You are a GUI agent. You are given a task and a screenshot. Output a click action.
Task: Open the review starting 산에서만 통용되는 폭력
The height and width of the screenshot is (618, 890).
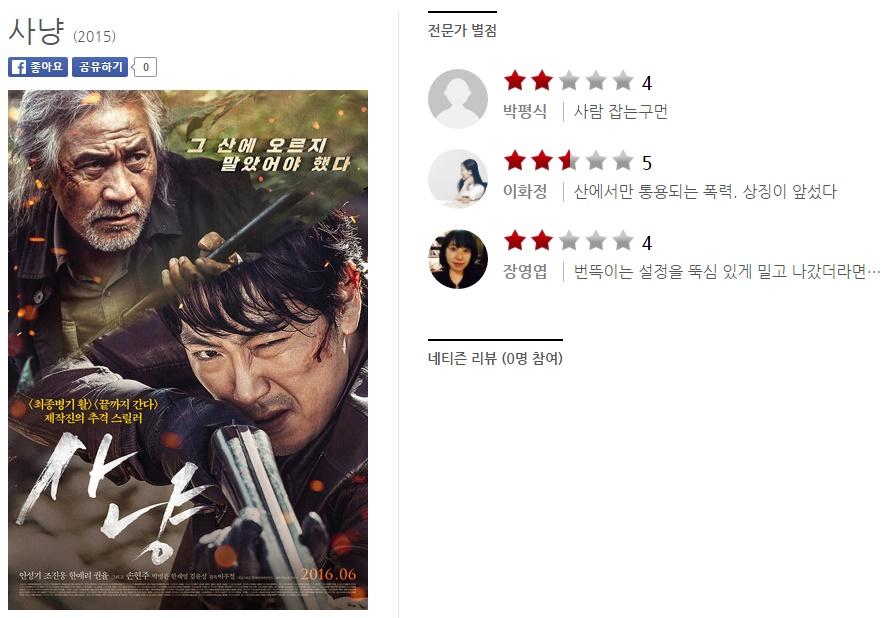(x=705, y=191)
